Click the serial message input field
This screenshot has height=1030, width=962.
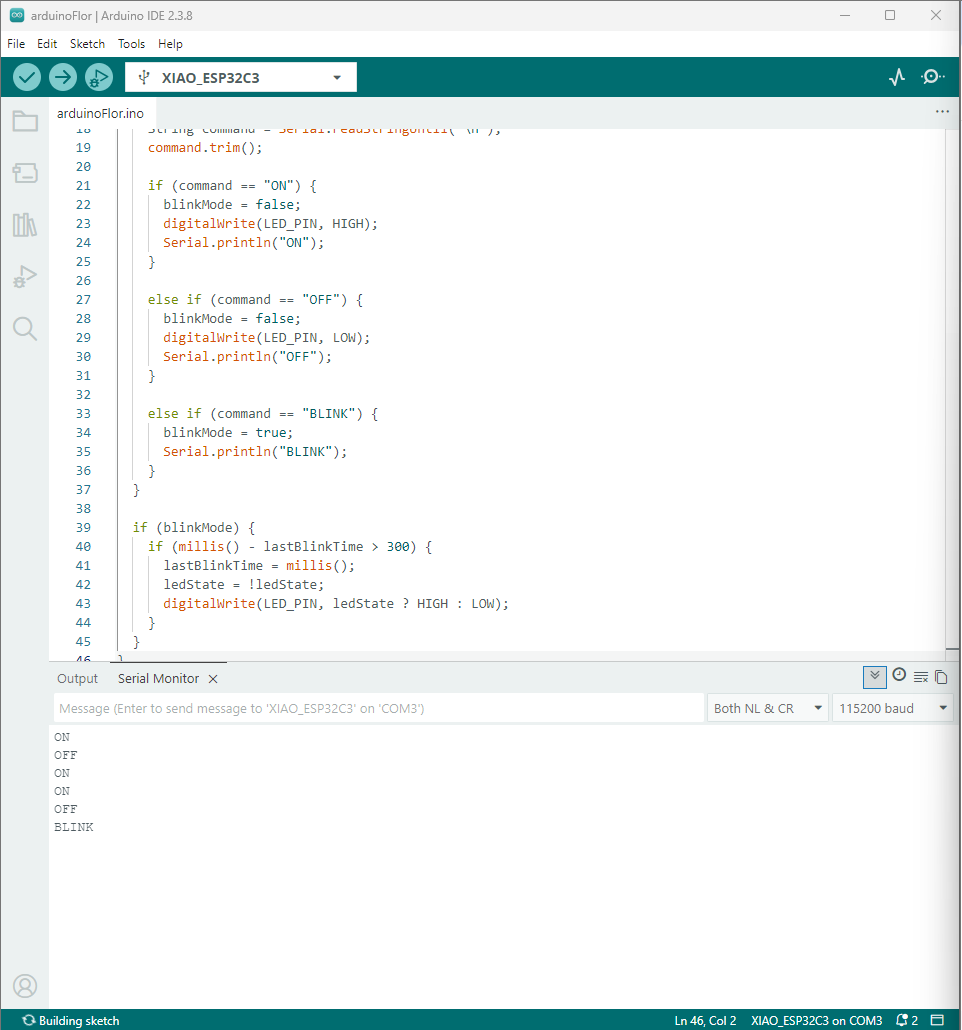(378, 709)
